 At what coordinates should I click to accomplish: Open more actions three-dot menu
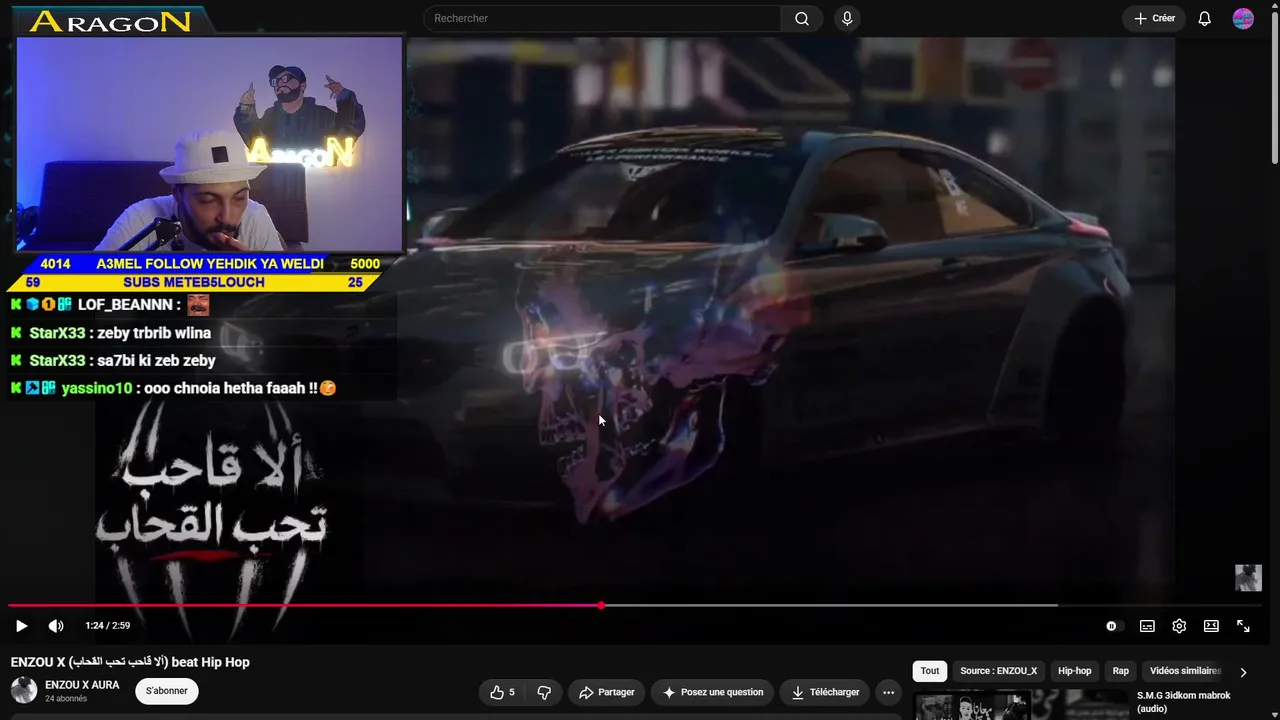click(888, 692)
